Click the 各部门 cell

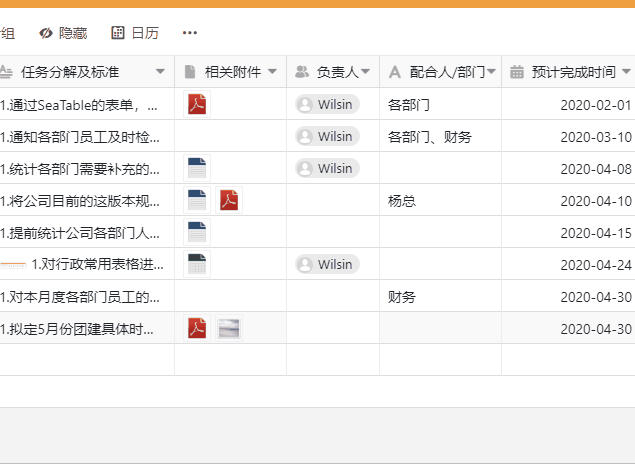point(441,104)
